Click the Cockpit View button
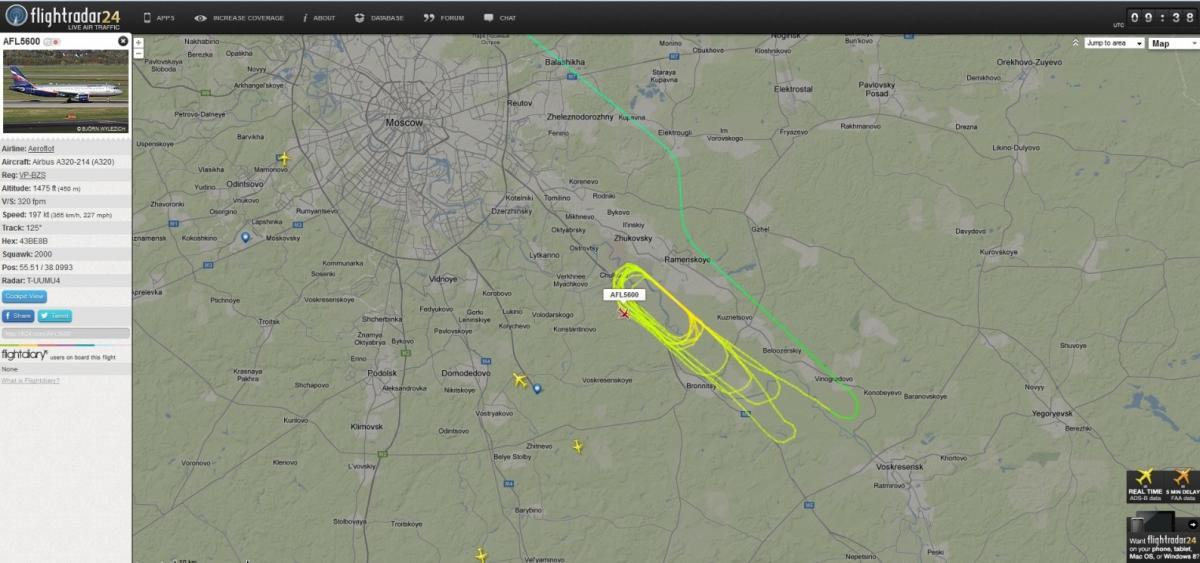The height and width of the screenshot is (563, 1200). tap(24, 296)
